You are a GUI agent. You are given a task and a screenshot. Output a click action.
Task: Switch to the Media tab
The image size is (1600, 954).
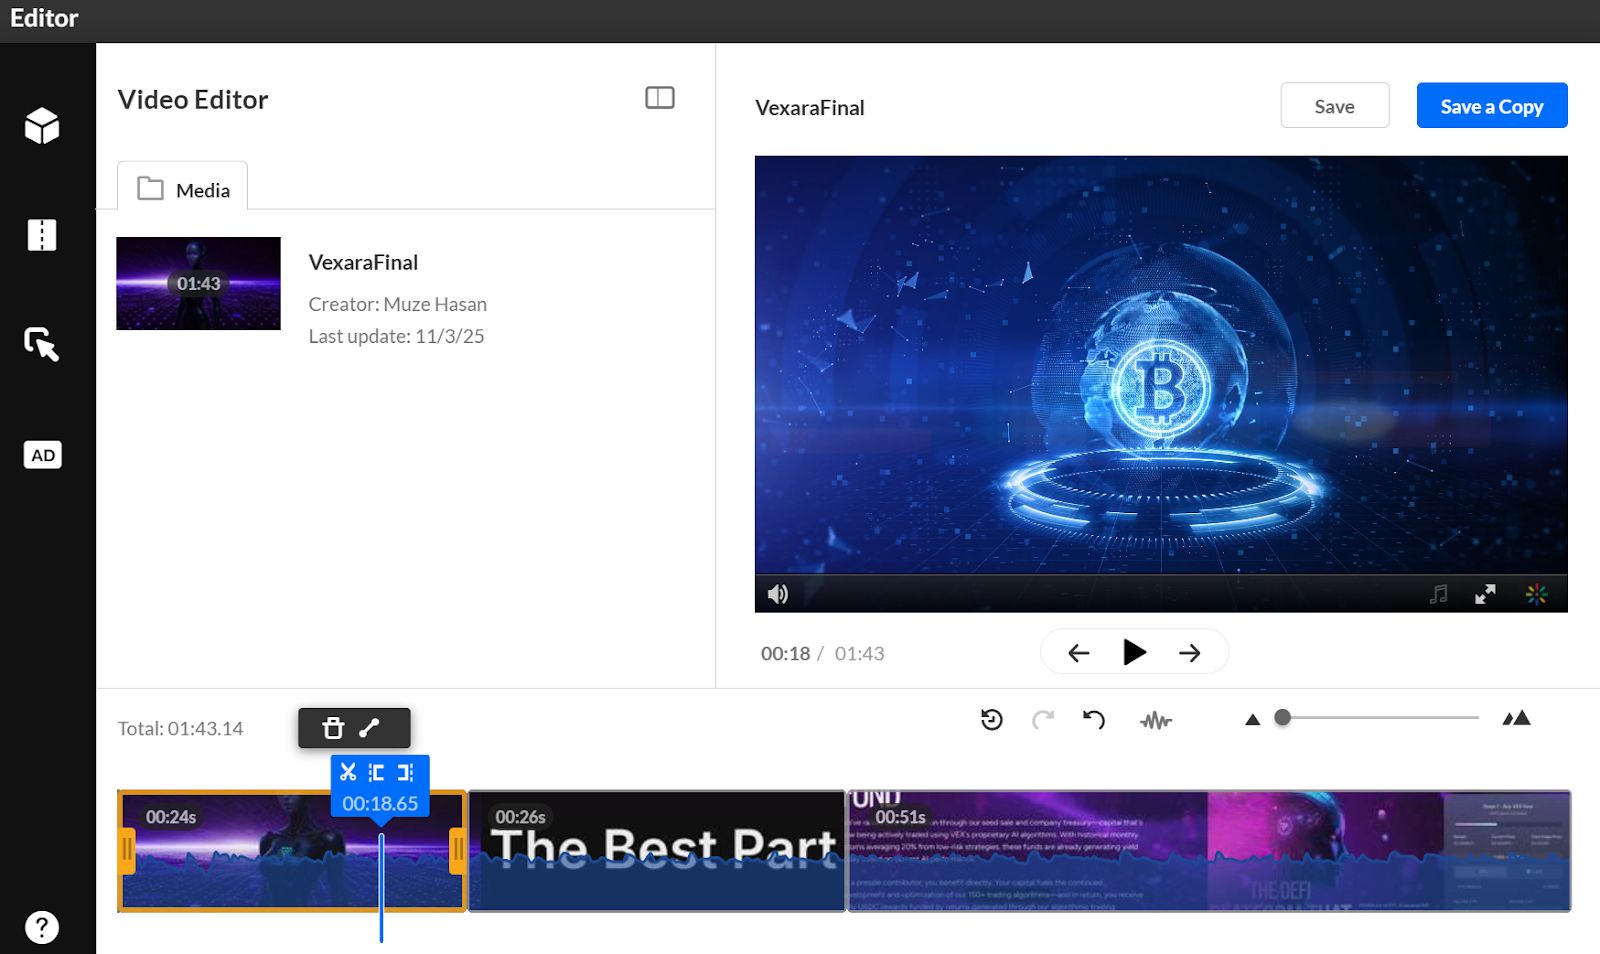[x=183, y=189]
